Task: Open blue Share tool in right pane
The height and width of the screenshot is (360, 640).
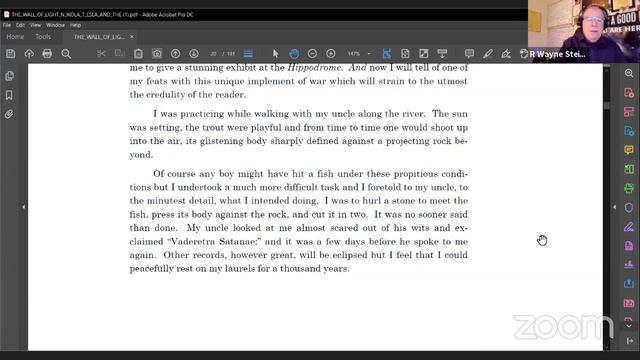Action: 629,284
